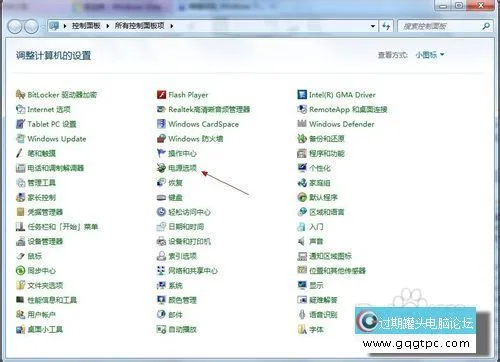
Task: Open the Tablet PC 设置 icon
Action: tap(20, 124)
